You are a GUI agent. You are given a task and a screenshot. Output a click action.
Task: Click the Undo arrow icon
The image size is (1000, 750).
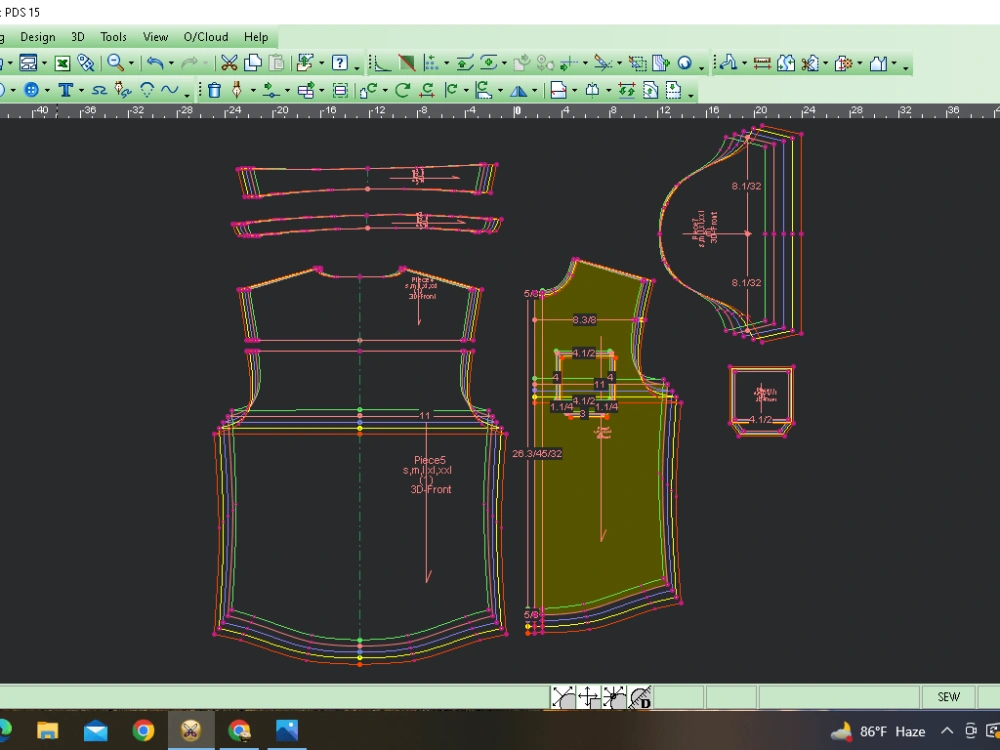[153, 64]
